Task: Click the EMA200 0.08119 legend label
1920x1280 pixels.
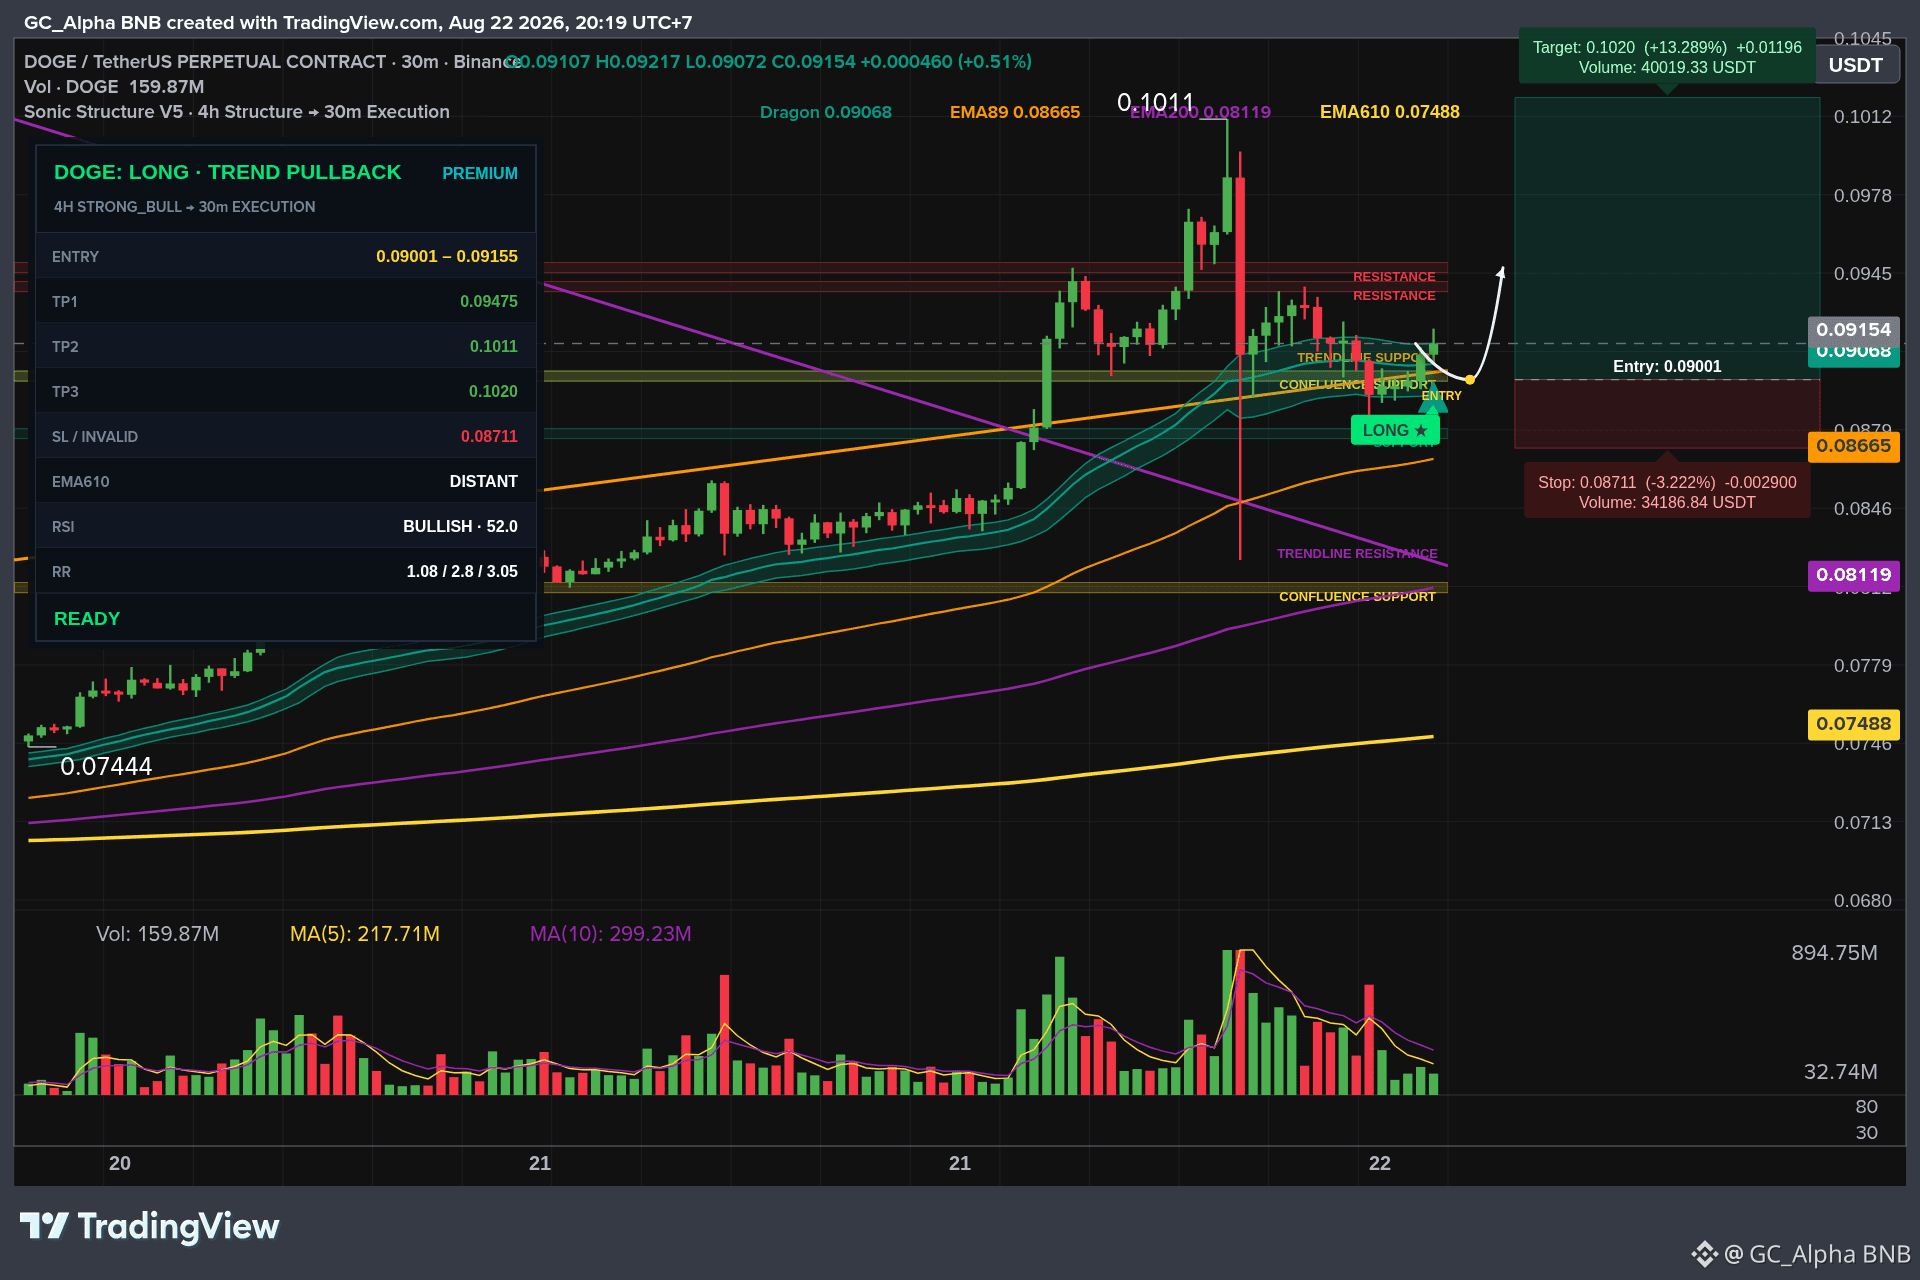Action: point(1200,112)
